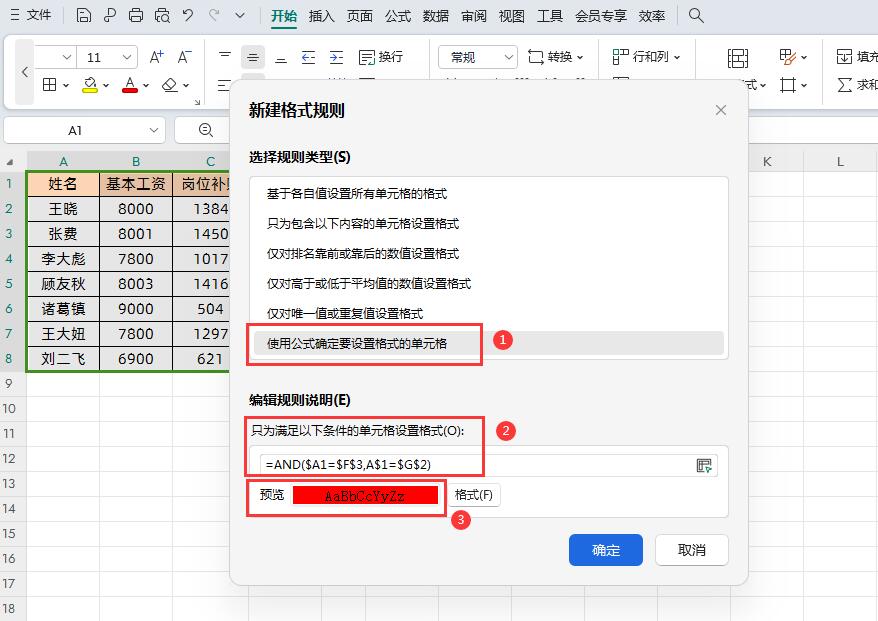Switch to the 开始 ribbon tab
878x621 pixels.
click(x=284, y=16)
